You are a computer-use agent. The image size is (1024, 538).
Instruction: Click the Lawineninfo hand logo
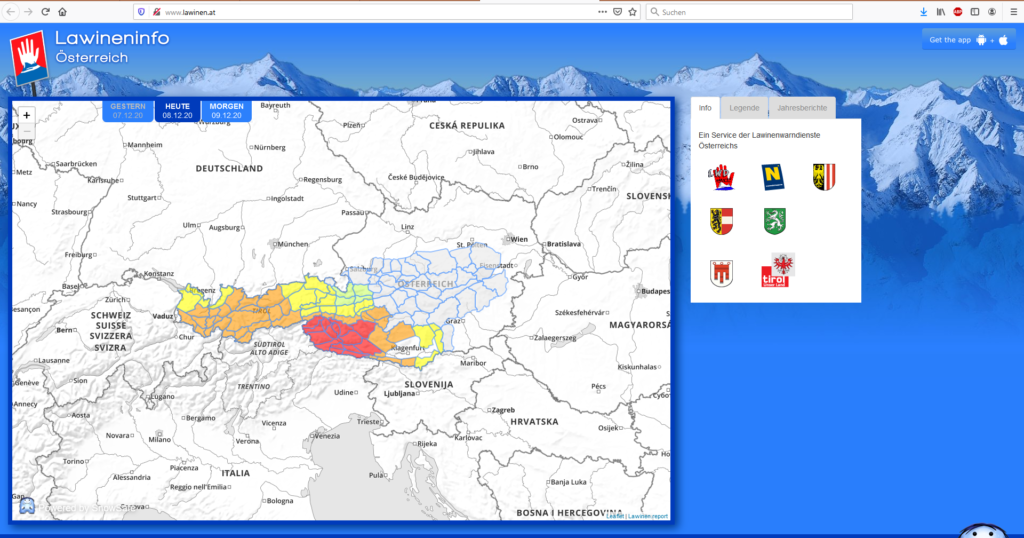tap(29, 58)
